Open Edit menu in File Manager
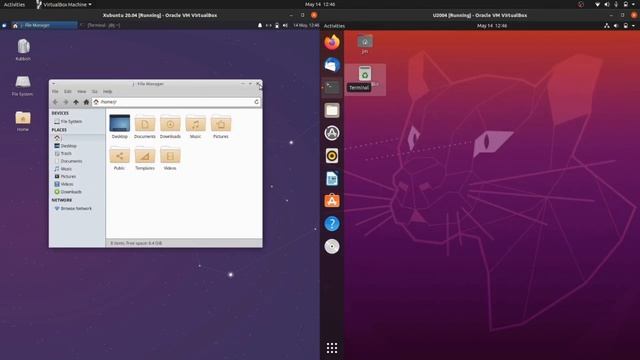The image size is (640, 360). click(x=68, y=91)
